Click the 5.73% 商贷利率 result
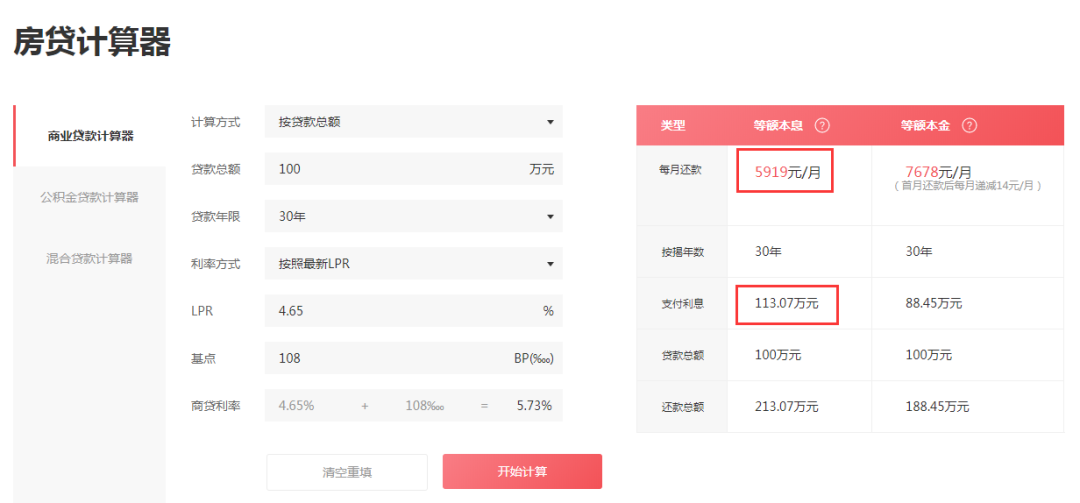The width and height of the screenshot is (1080, 503). click(x=534, y=406)
